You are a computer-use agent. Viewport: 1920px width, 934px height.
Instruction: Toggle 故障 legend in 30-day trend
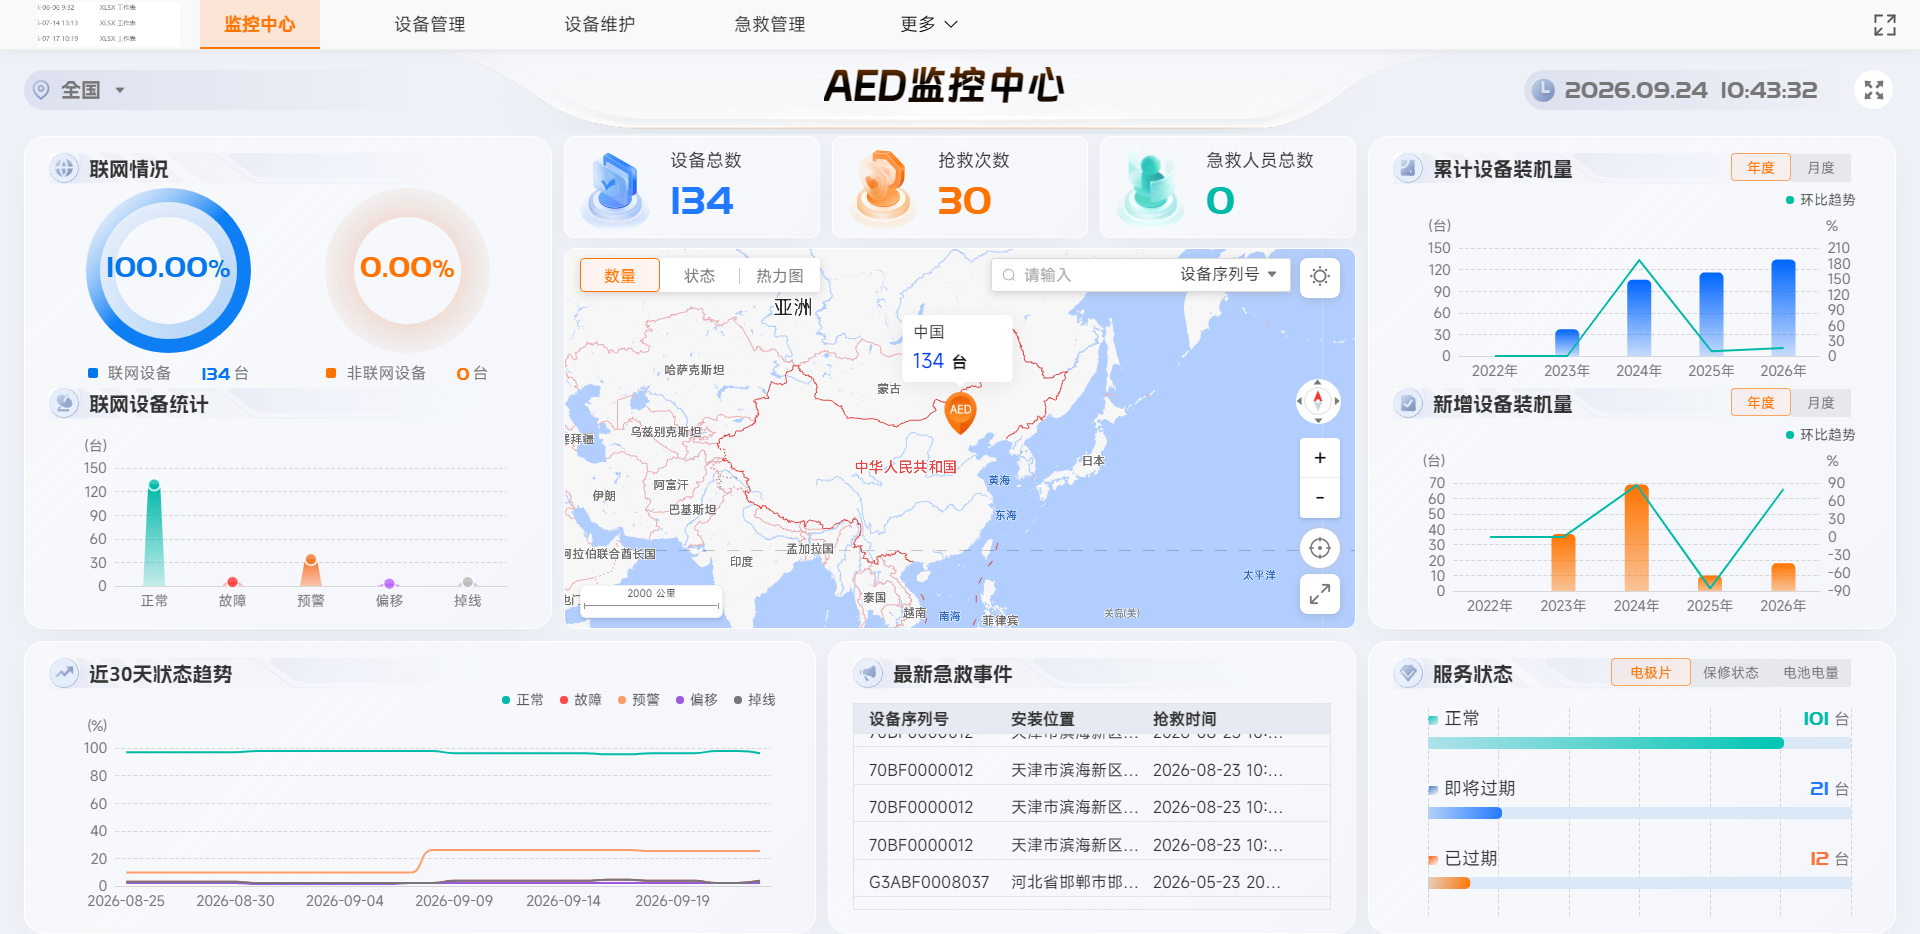pyautogui.click(x=580, y=700)
